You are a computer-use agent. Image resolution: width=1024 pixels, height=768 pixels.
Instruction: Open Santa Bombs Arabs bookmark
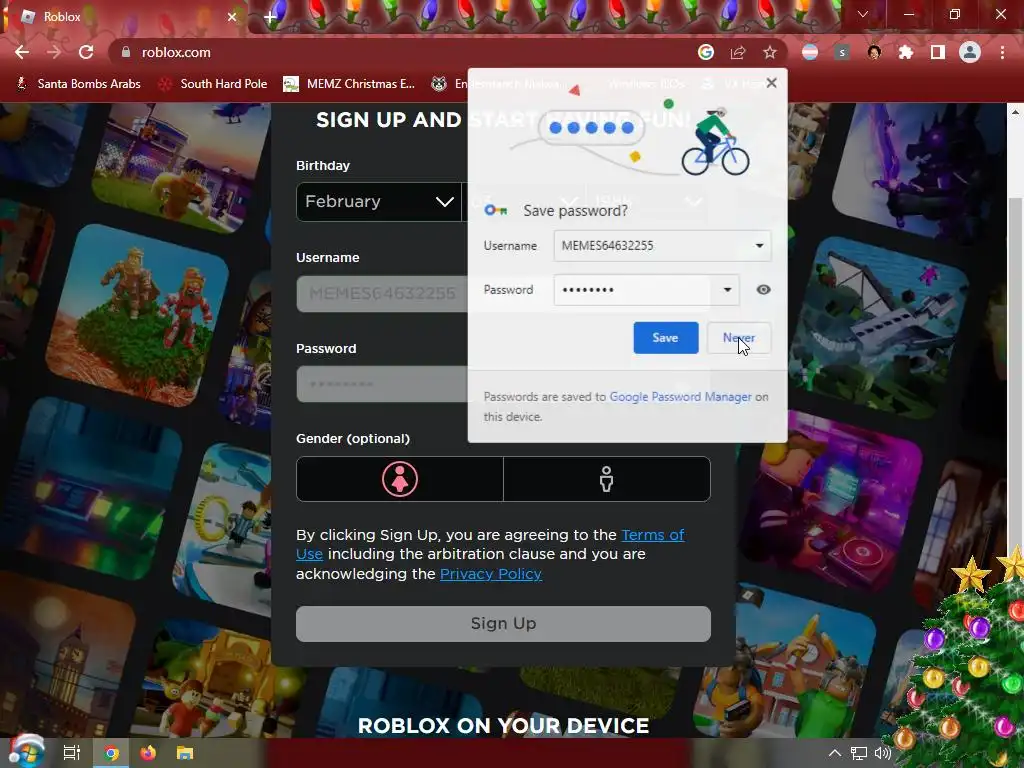78,84
